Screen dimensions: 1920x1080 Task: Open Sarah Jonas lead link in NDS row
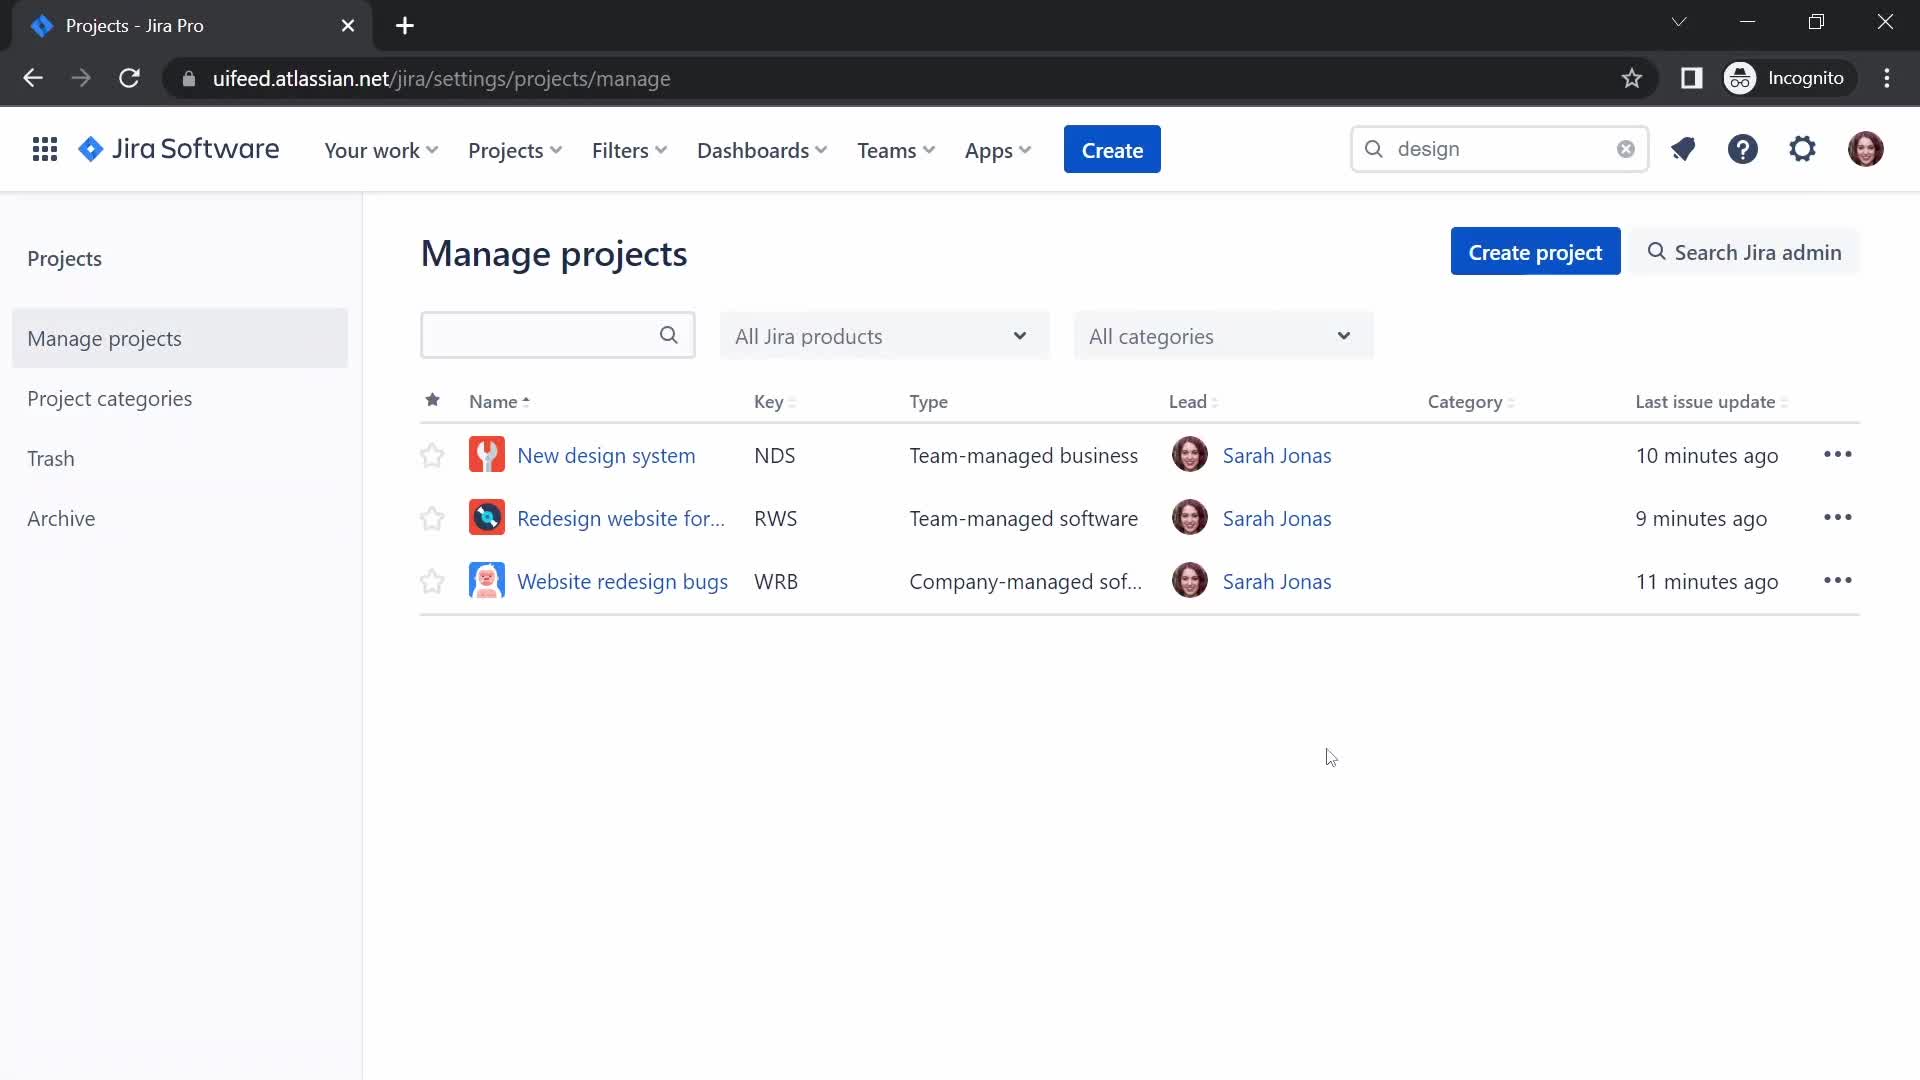point(1277,455)
